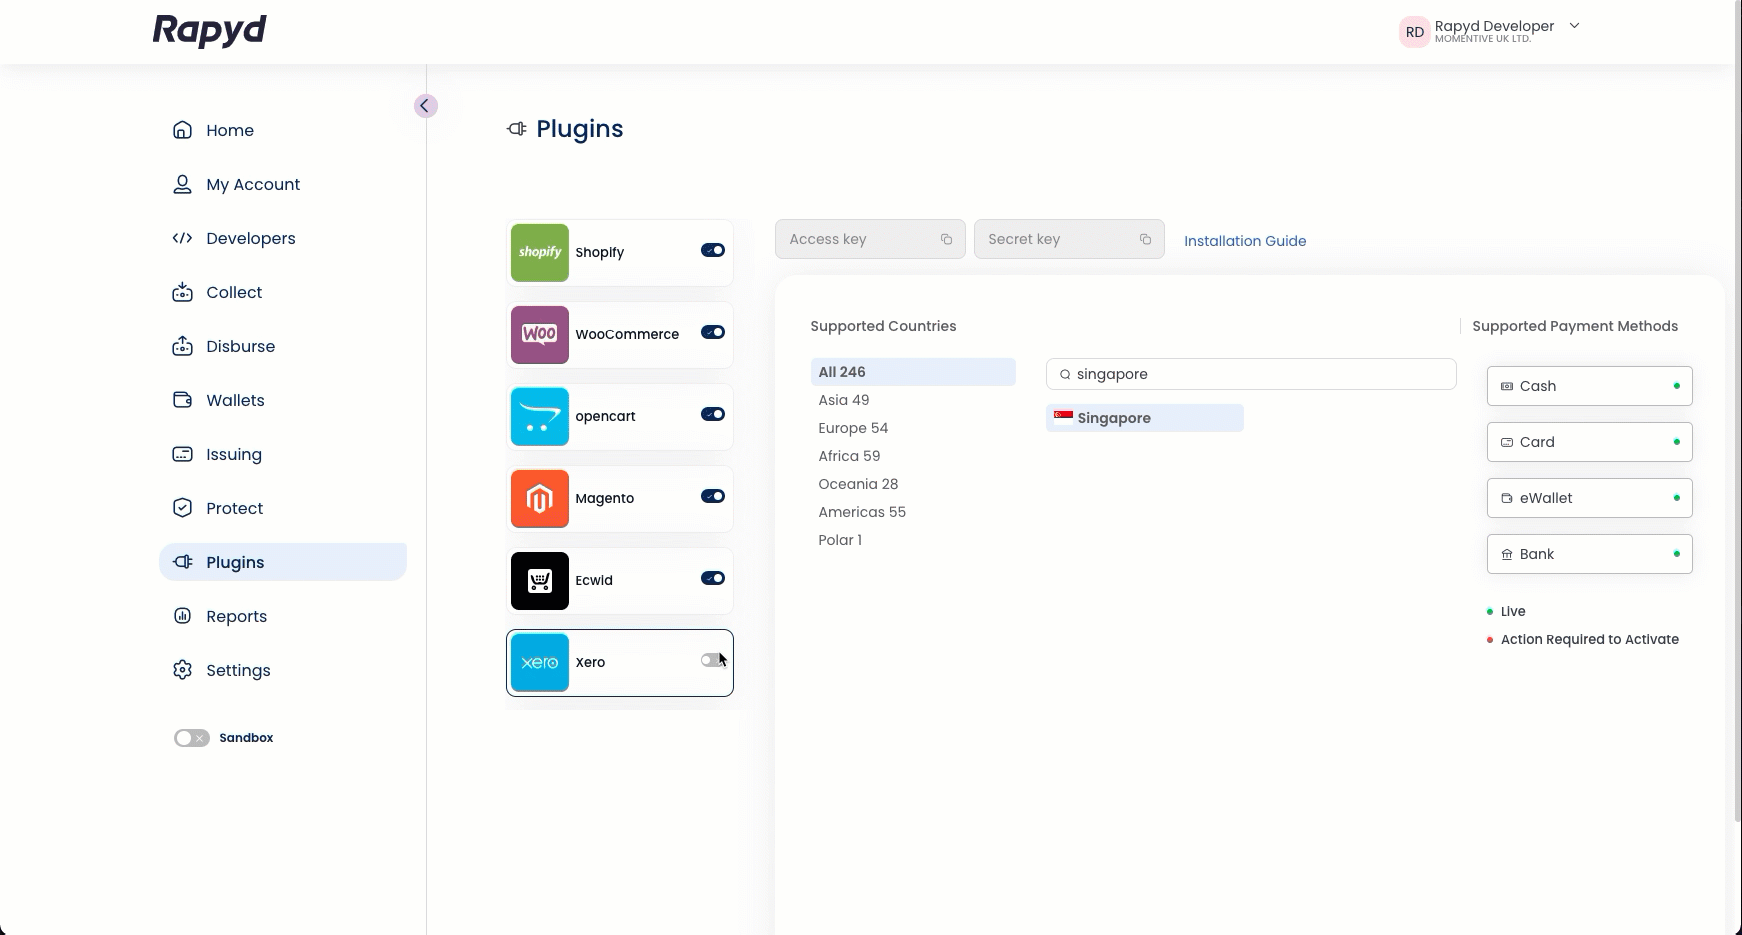This screenshot has width=1742, height=935.
Task: Filter countries by Africa 59
Action: [x=849, y=456]
